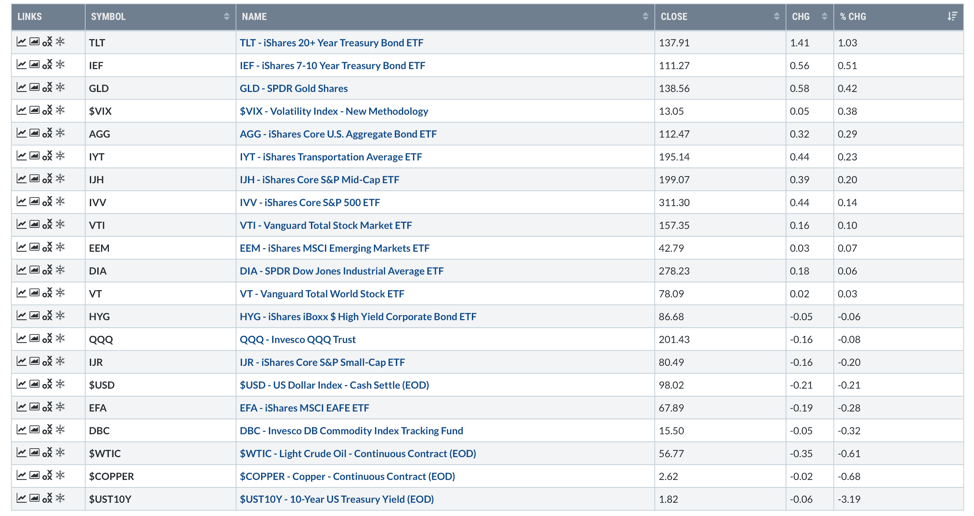The height and width of the screenshot is (516, 974).
Task: Click the snowflake seasonality icon for GLD
Action: pyautogui.click(x=60, y=88)
